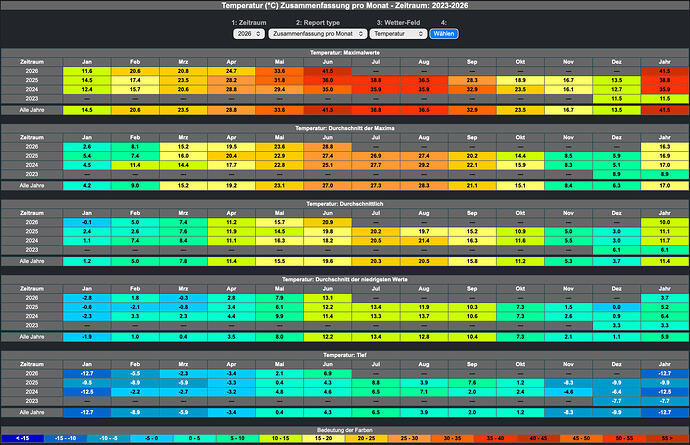Select the Alle Jahre row label under Maximalwerte
This screenshot has width=690, height=445.
coord(32,110)
